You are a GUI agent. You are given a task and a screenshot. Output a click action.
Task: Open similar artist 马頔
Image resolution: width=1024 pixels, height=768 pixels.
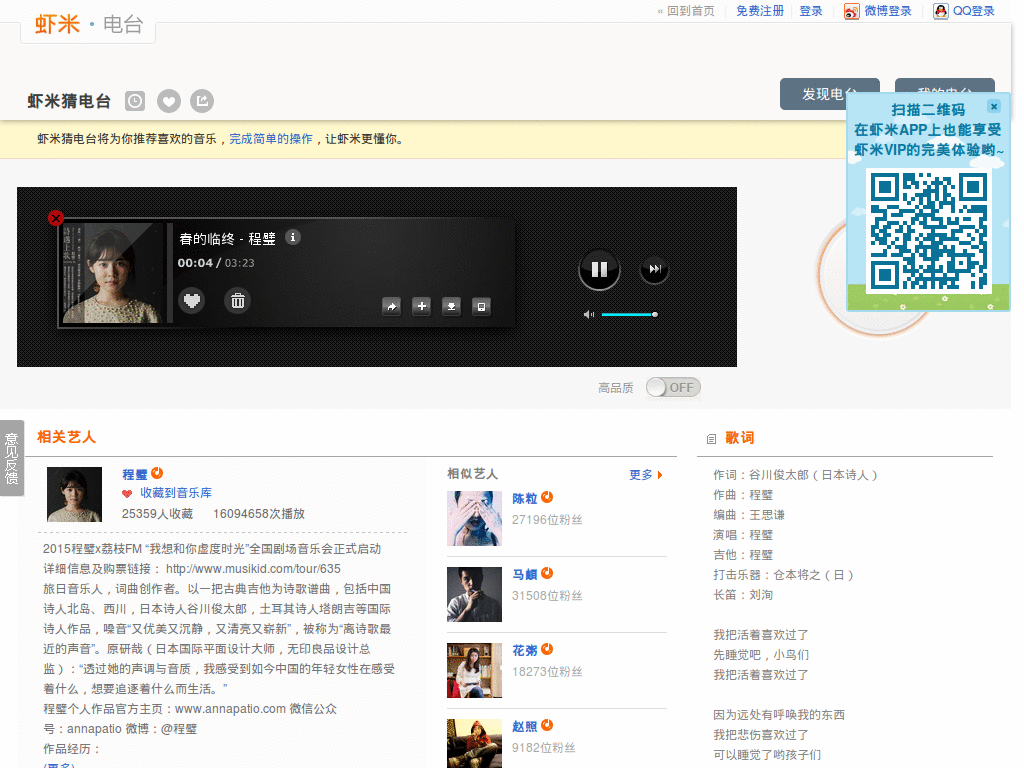524,574
